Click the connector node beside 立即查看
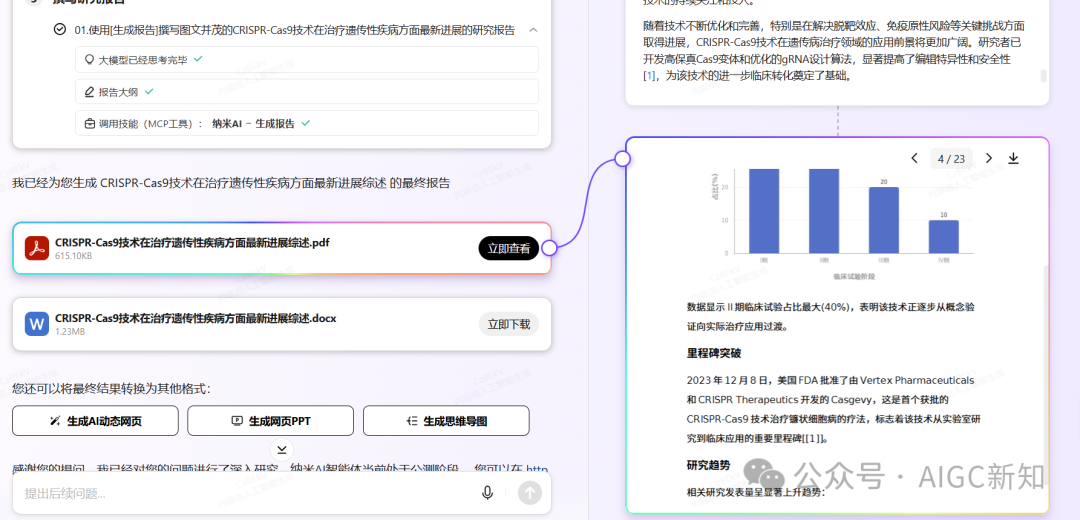1080x520 pixels. [x=549, y=248]
